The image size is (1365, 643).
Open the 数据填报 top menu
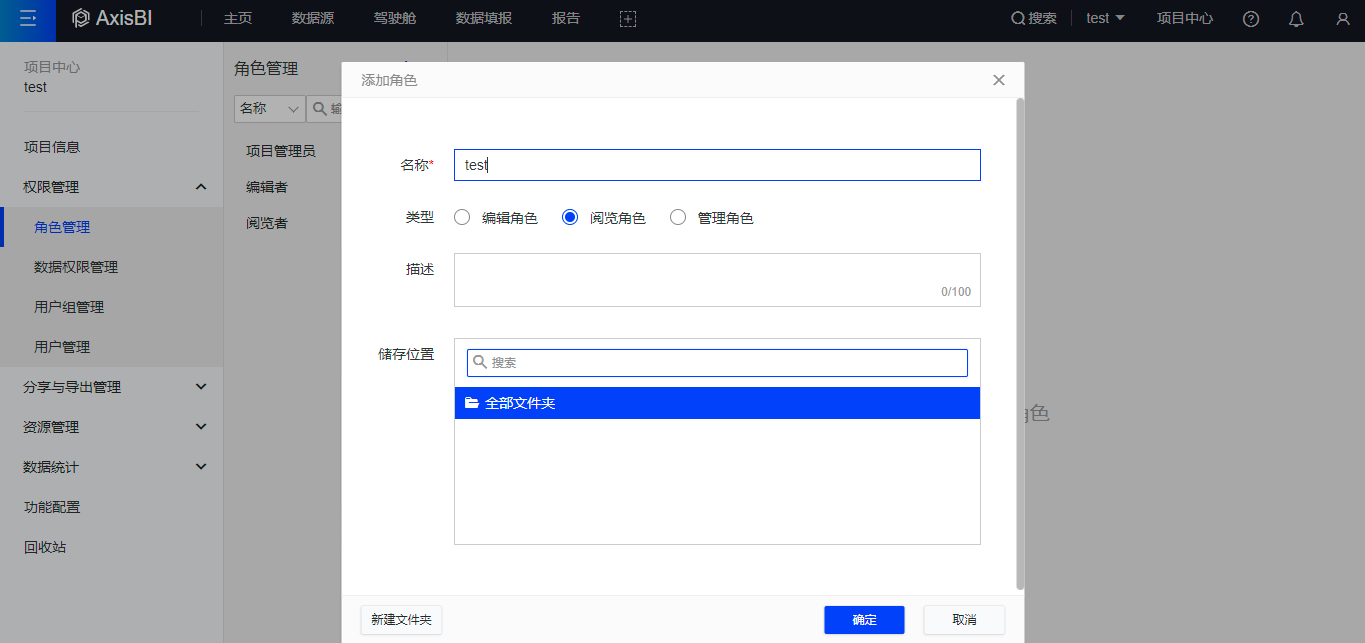click(483, 19)
